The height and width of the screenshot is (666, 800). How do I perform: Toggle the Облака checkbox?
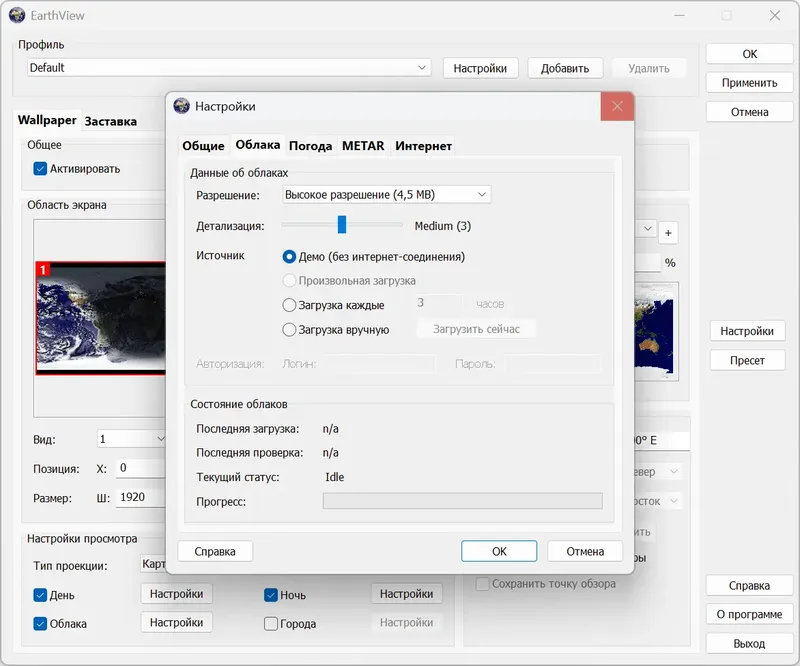coord(40,624)
